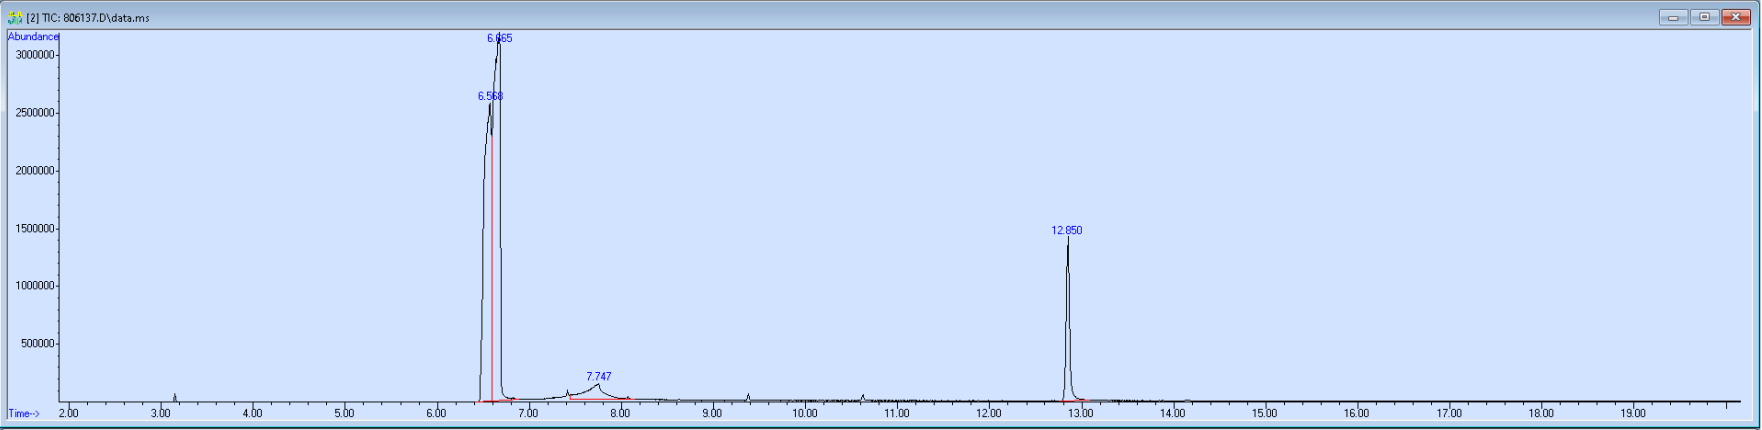This screenshot has width=1762, height=430.
Task: Click the 500000 abundance tick value
Action: pyautogui.click(x=36, y=344)
